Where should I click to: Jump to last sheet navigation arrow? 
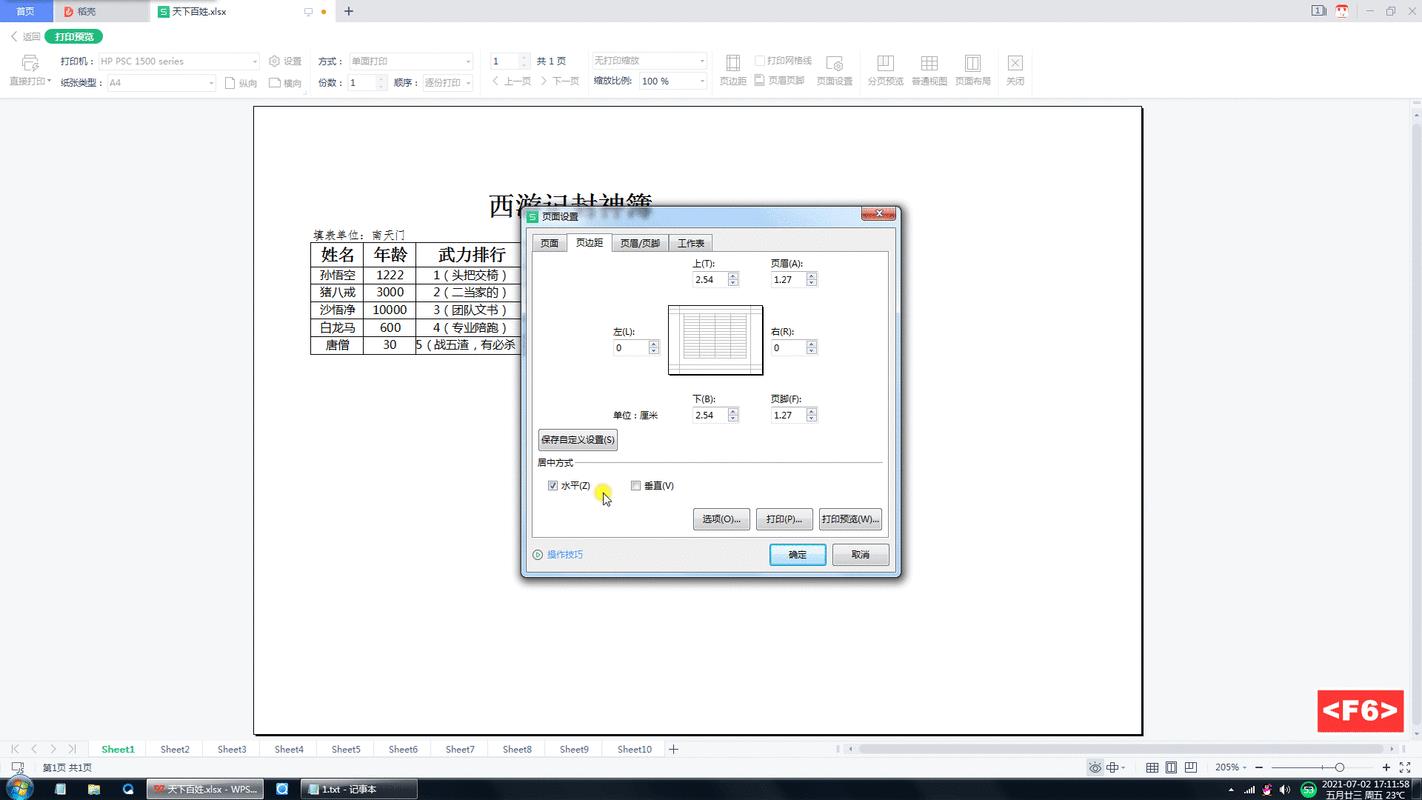(x=72, y=749)
